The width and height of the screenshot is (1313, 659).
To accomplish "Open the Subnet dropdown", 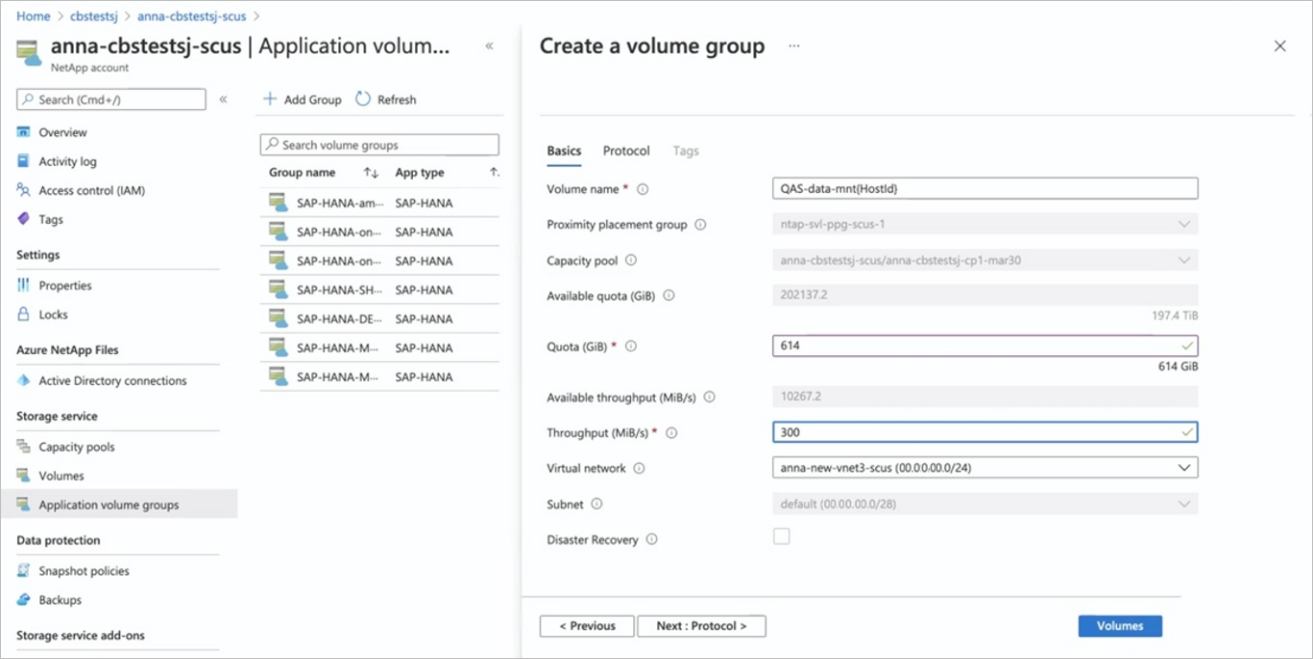I will coord(985,504).
